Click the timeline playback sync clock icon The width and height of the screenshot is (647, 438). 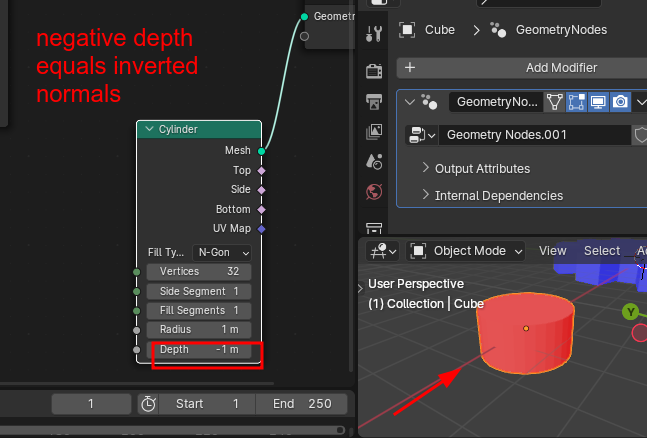(148, 404)
